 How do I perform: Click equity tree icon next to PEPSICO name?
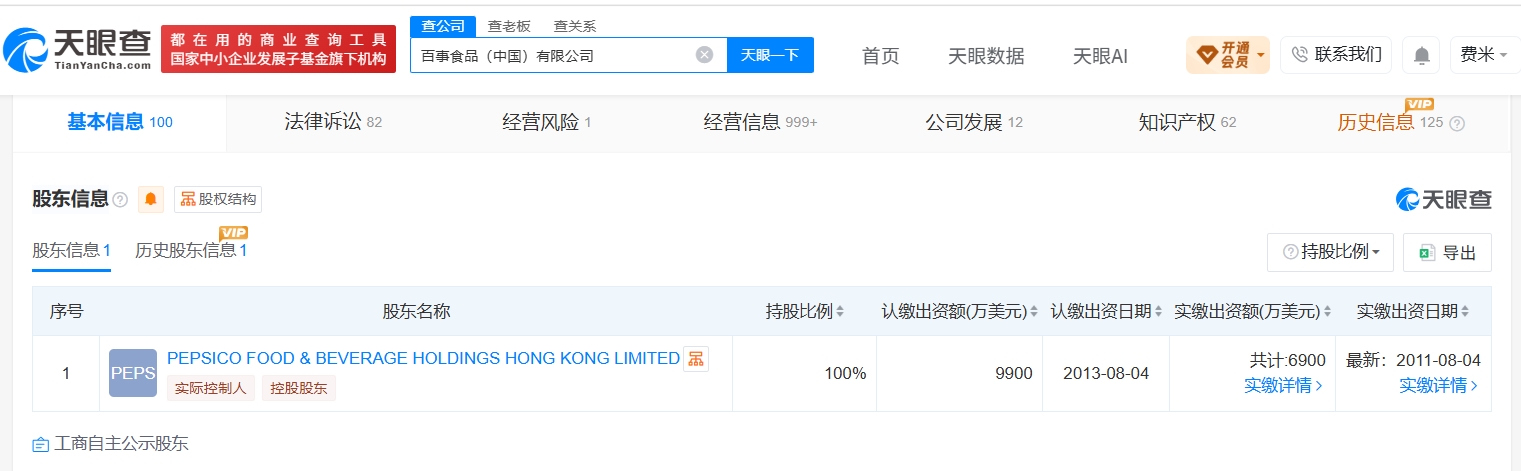tap(696, 358)
